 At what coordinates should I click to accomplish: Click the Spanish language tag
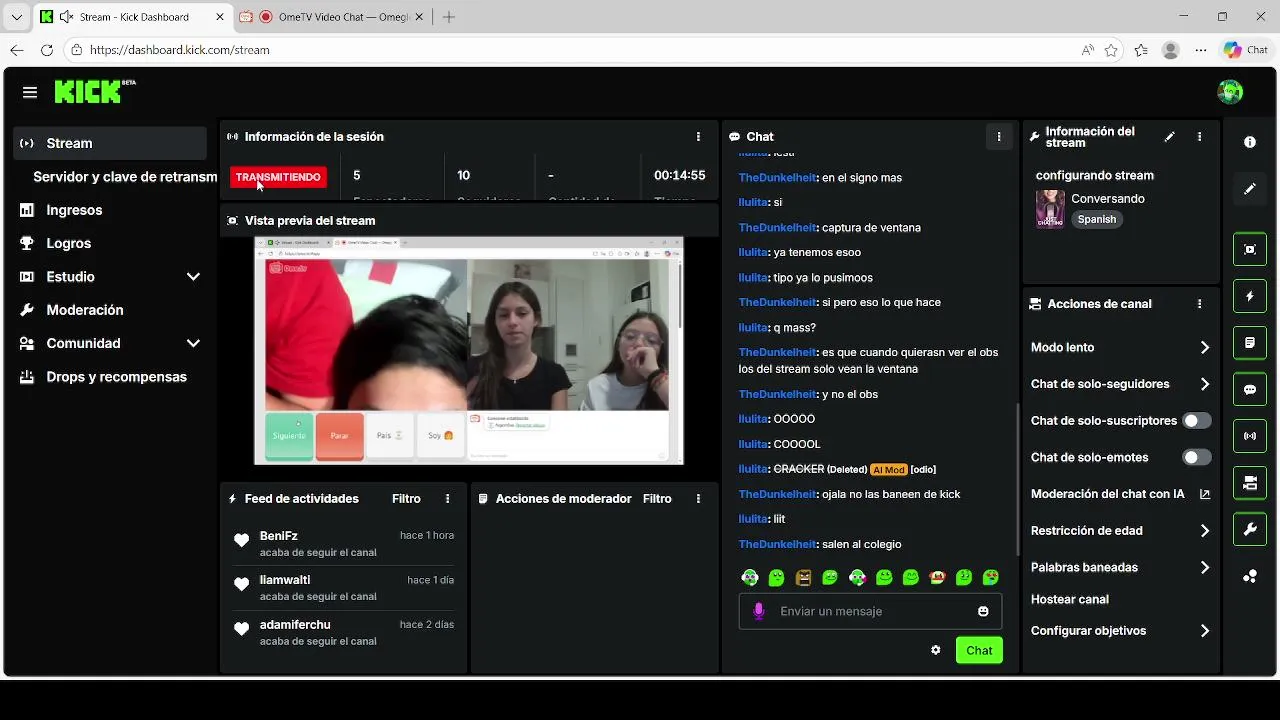pyautogui.click(x=1097, y=219)
